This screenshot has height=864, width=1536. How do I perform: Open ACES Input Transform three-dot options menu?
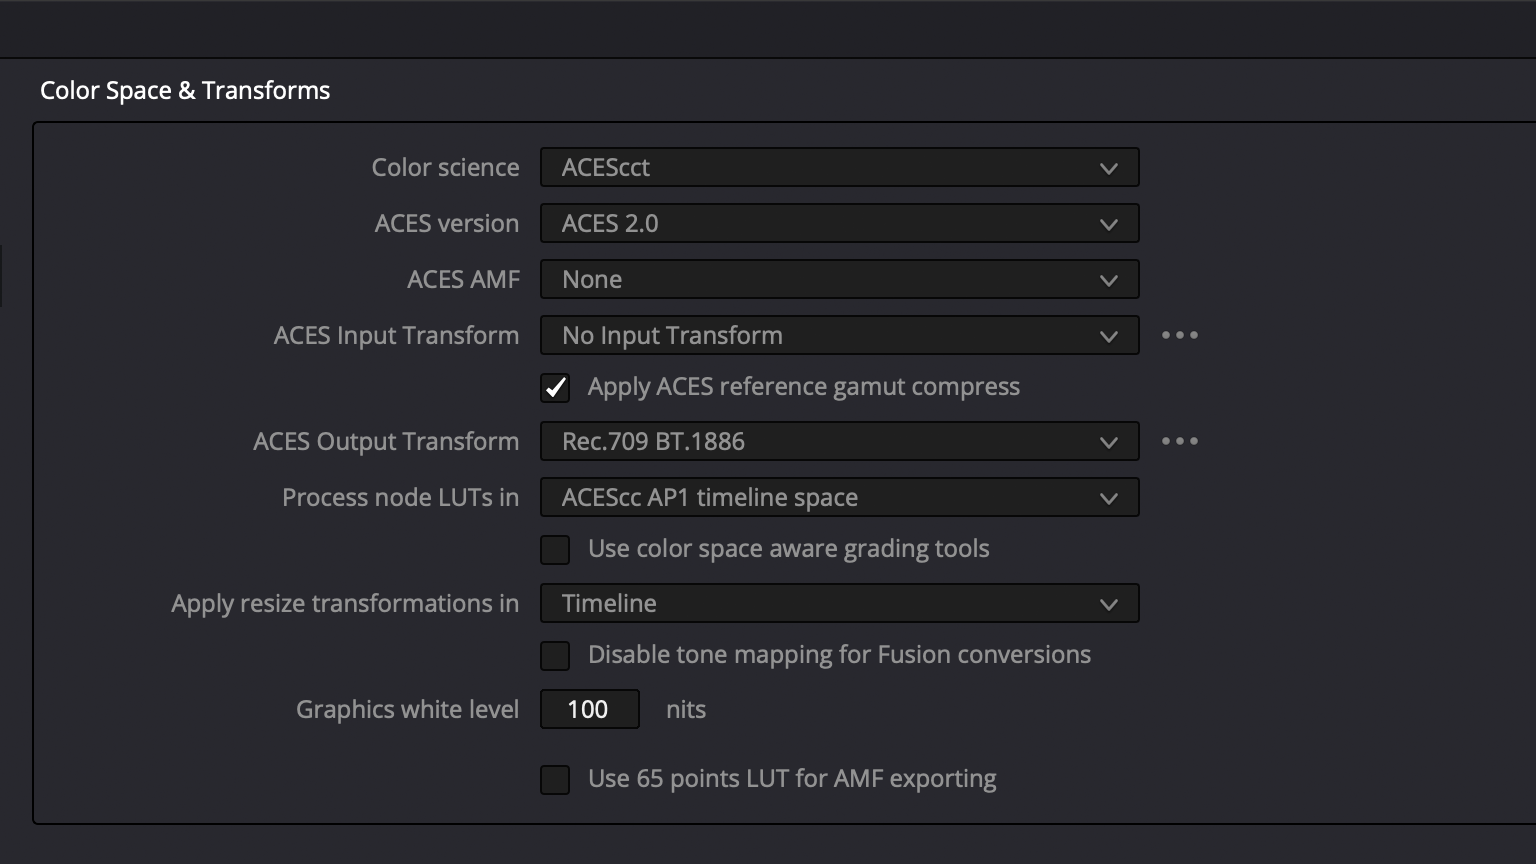(1179, 336)
